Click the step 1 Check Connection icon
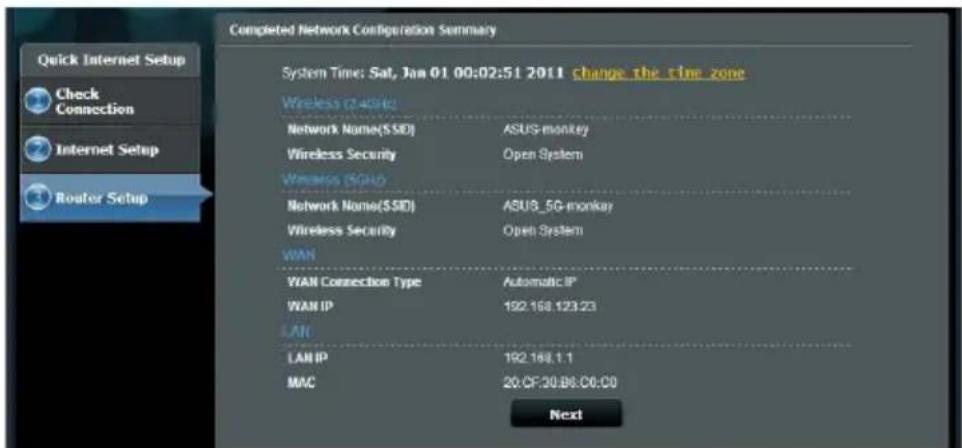Screen dimensions: 962x448 37,102
